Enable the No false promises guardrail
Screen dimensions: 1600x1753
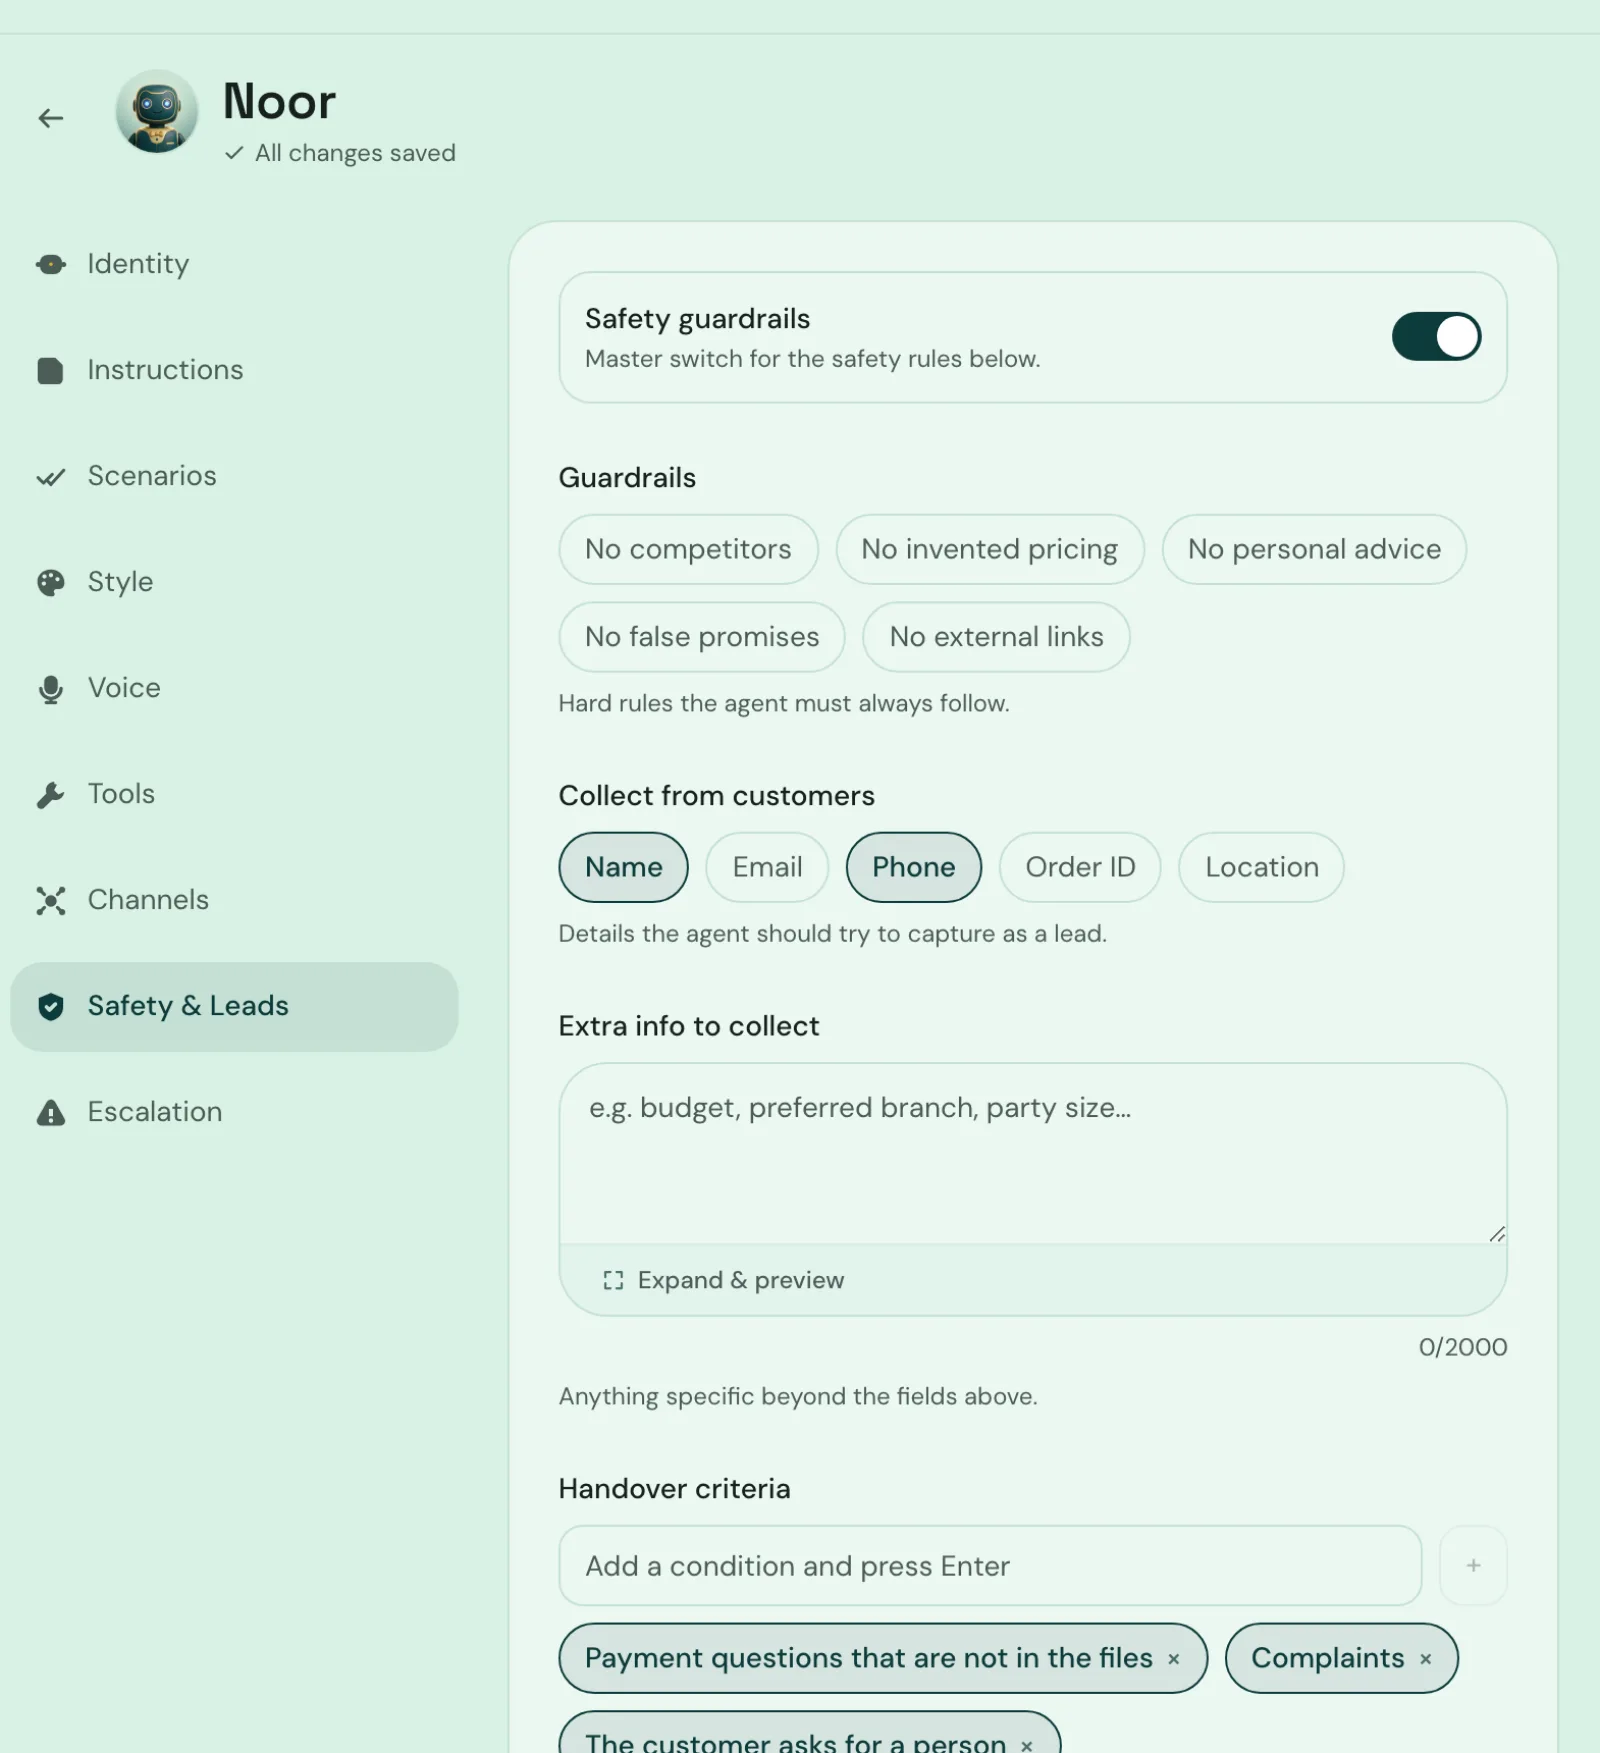[x=702, y=637]
